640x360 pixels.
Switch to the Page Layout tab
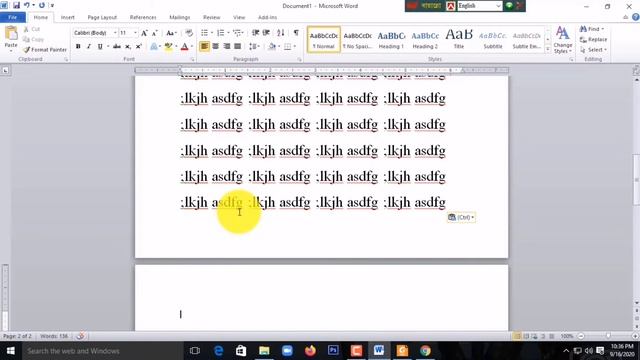tap(102, 17)
